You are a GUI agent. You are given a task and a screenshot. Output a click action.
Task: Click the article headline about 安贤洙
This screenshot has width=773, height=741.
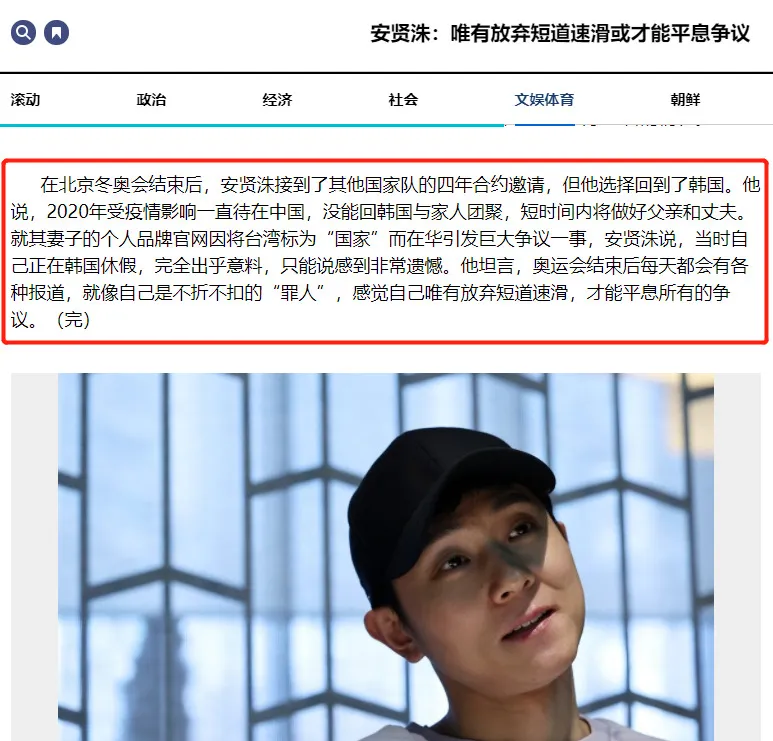pyautogui.click(x=560, y=34)
